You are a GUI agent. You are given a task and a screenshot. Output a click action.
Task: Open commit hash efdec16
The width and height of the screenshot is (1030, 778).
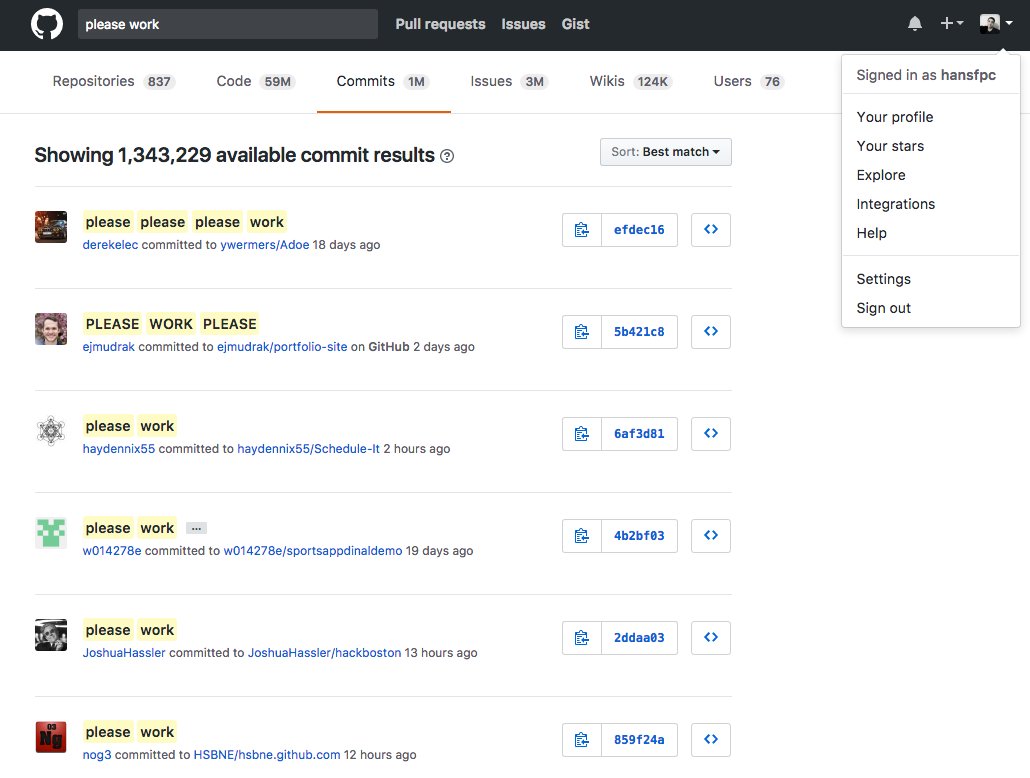[639, 230]
